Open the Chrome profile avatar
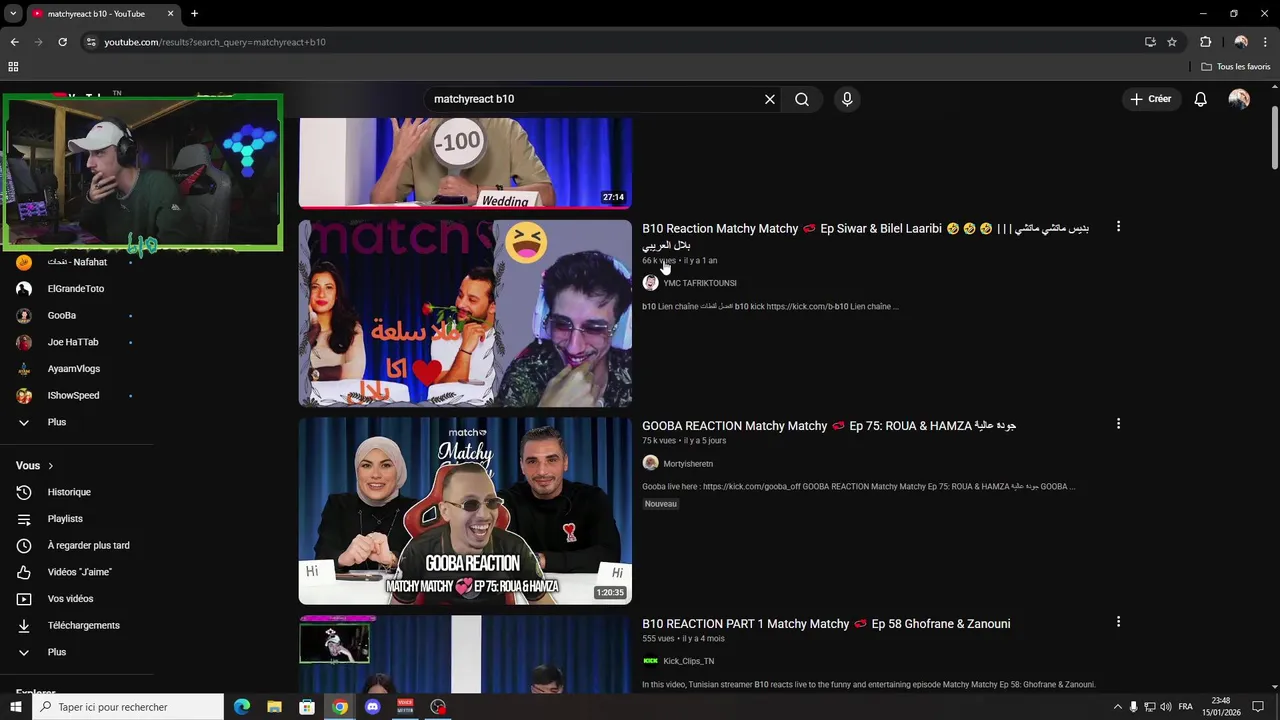Screen dimensions: 1280x720 [1241, 42]
